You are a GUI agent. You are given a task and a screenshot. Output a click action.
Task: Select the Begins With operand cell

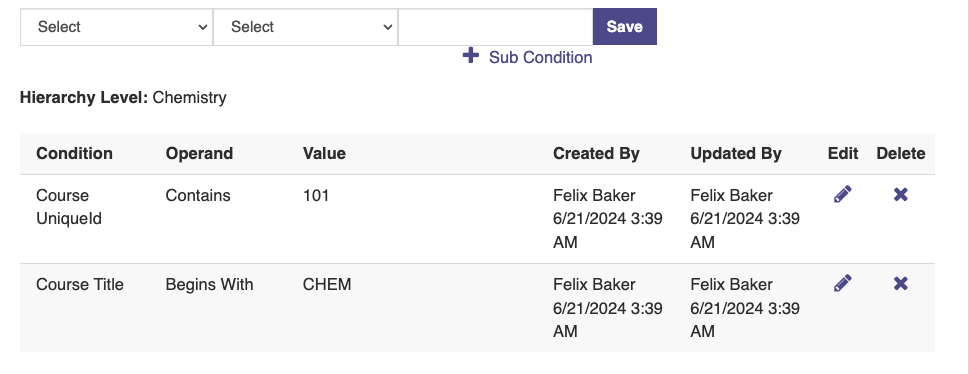point(209,284)
